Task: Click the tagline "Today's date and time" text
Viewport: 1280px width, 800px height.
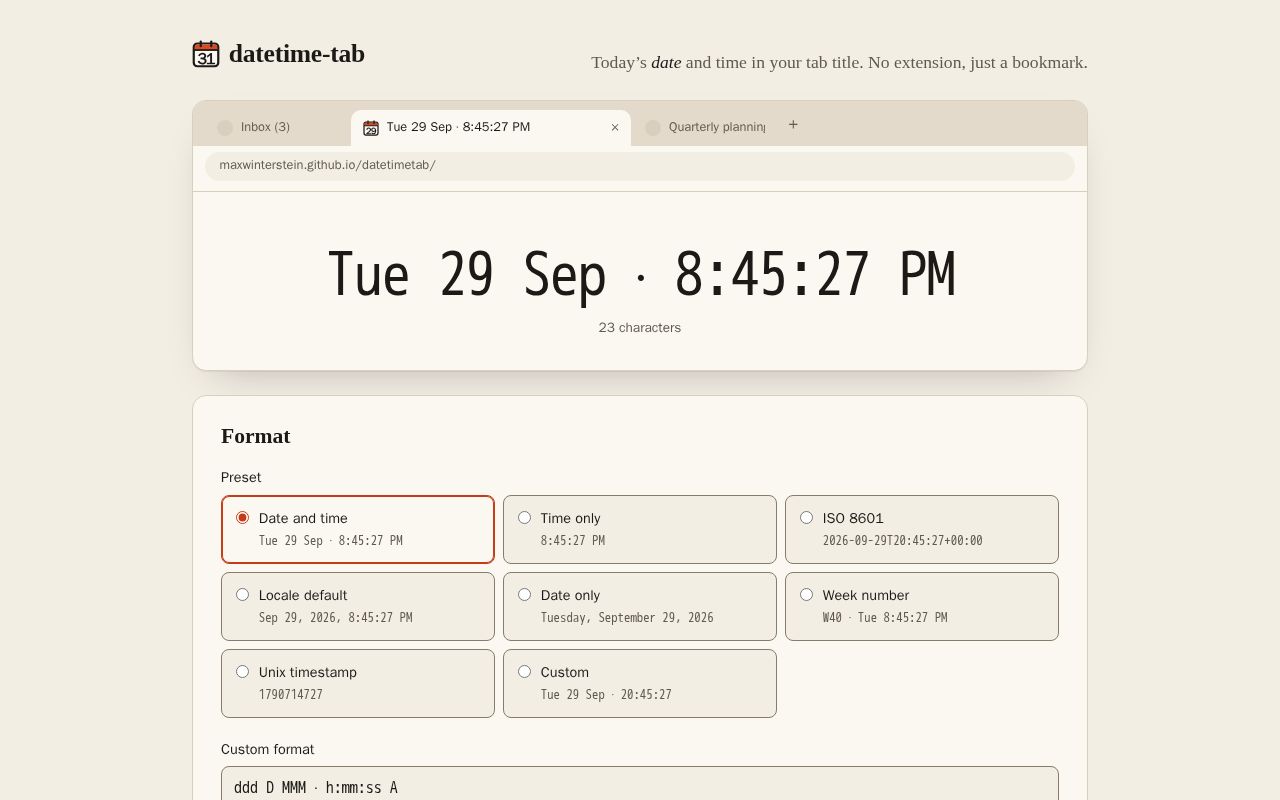Action: coord(839,62)
